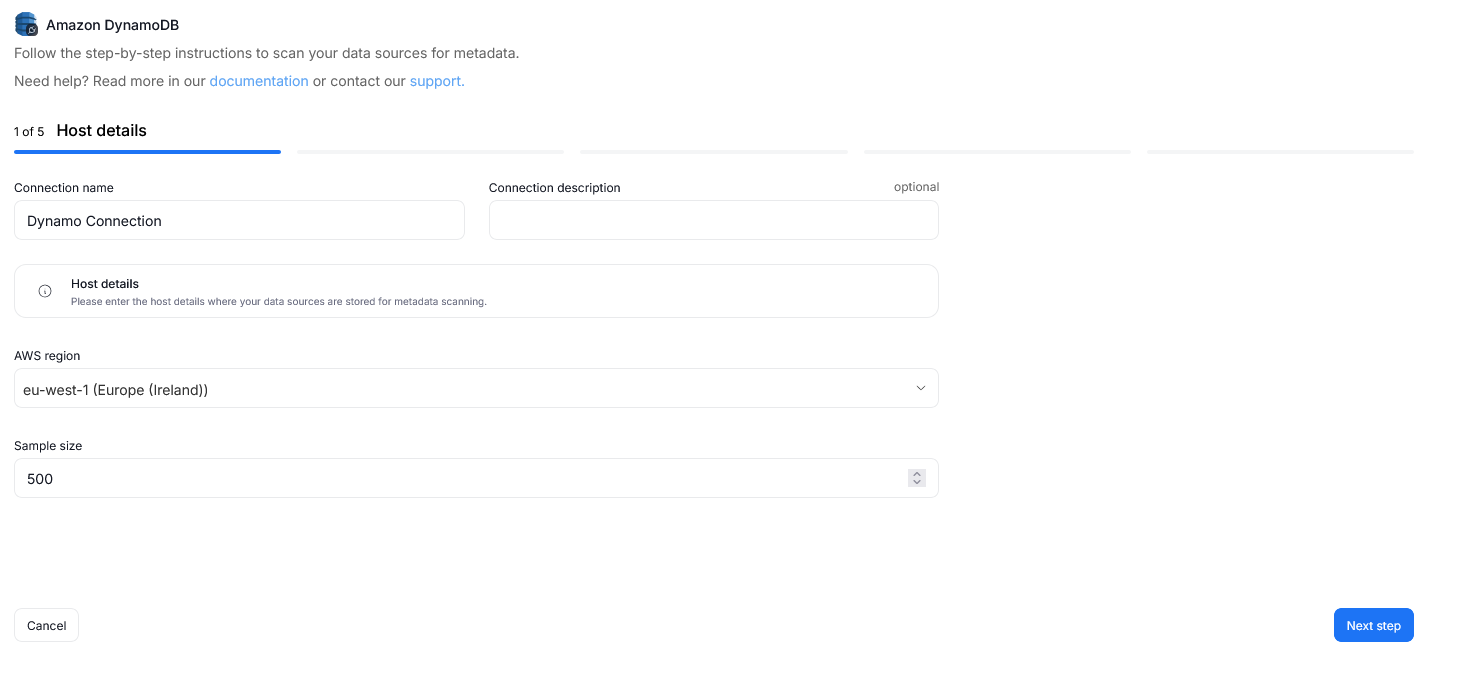The image size is (1467, 694).
Task: Open the documentation link
Action: pyautogui.click(x=259, y=81)
